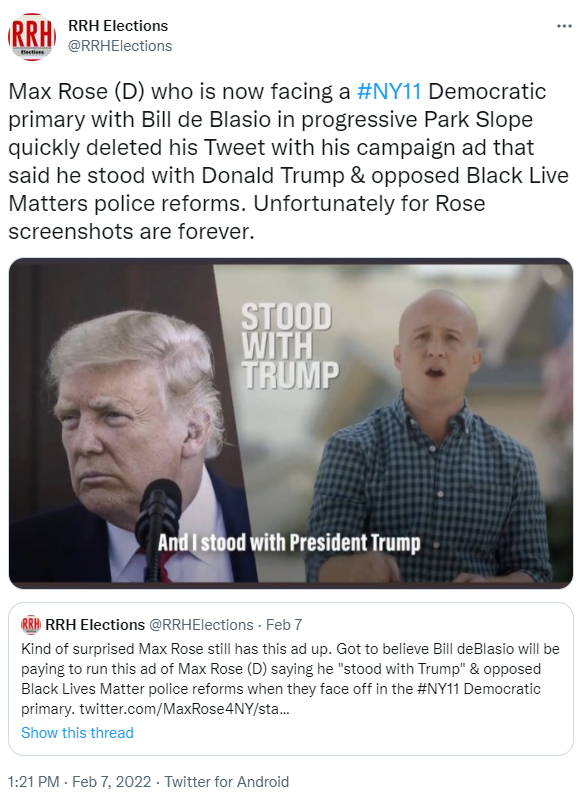Open the RRH Elections profile avatar

(32, 37)
